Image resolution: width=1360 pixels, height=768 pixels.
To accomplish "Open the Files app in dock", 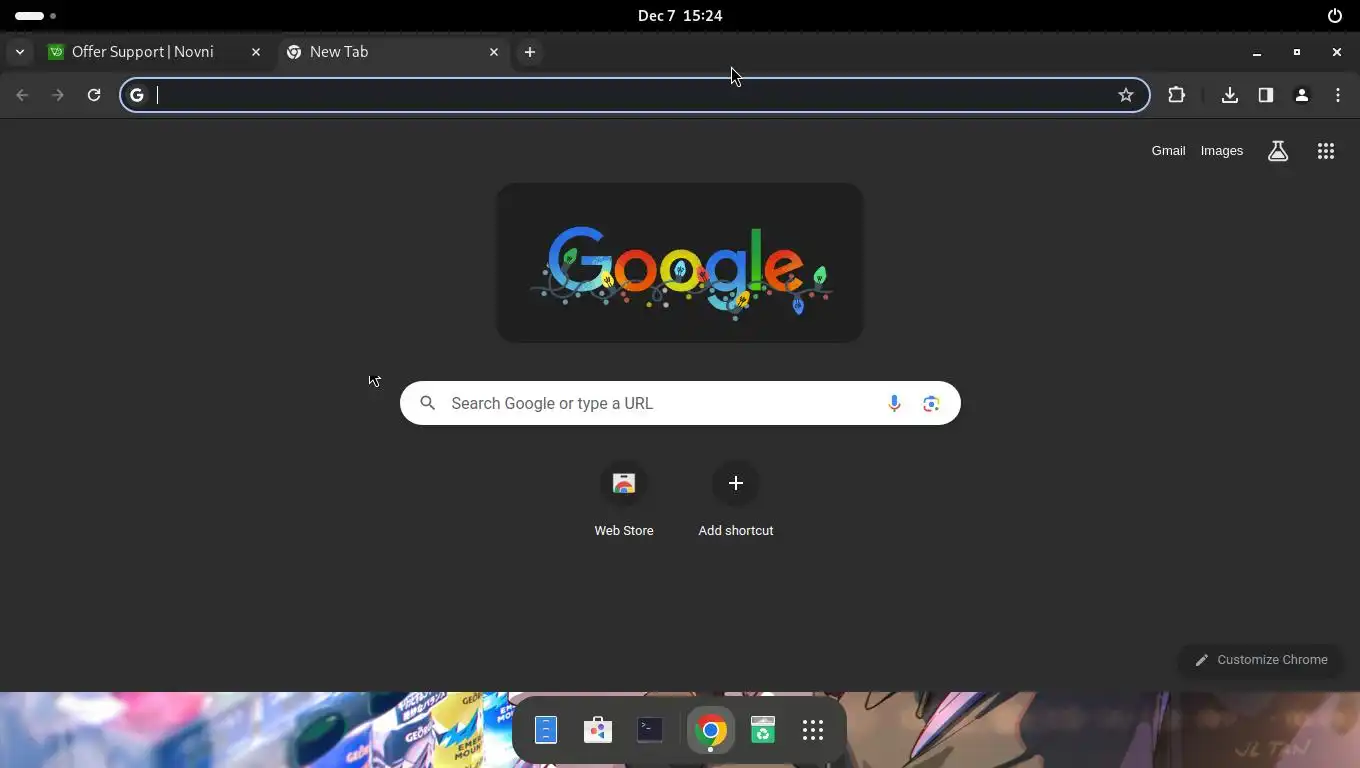I will 546,731.
